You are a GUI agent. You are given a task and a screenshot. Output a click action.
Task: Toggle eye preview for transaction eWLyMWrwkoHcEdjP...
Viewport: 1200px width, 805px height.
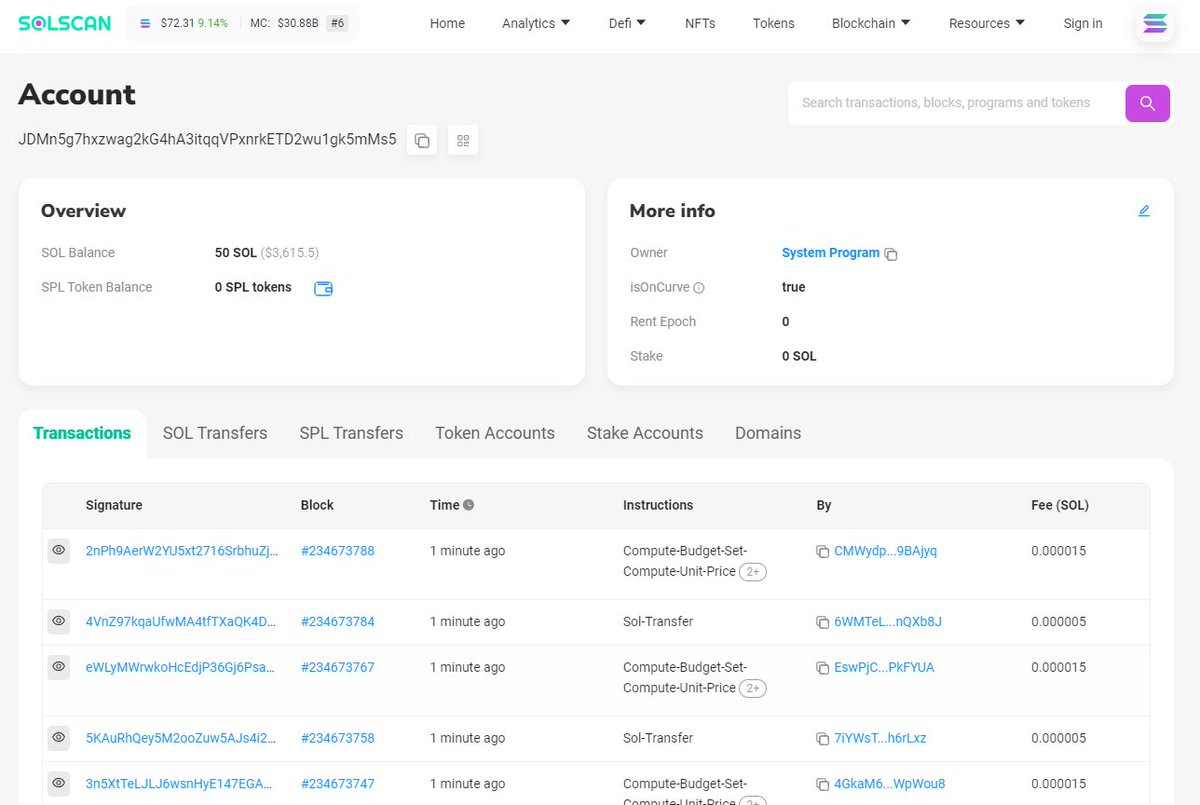[x=59, y=667]
